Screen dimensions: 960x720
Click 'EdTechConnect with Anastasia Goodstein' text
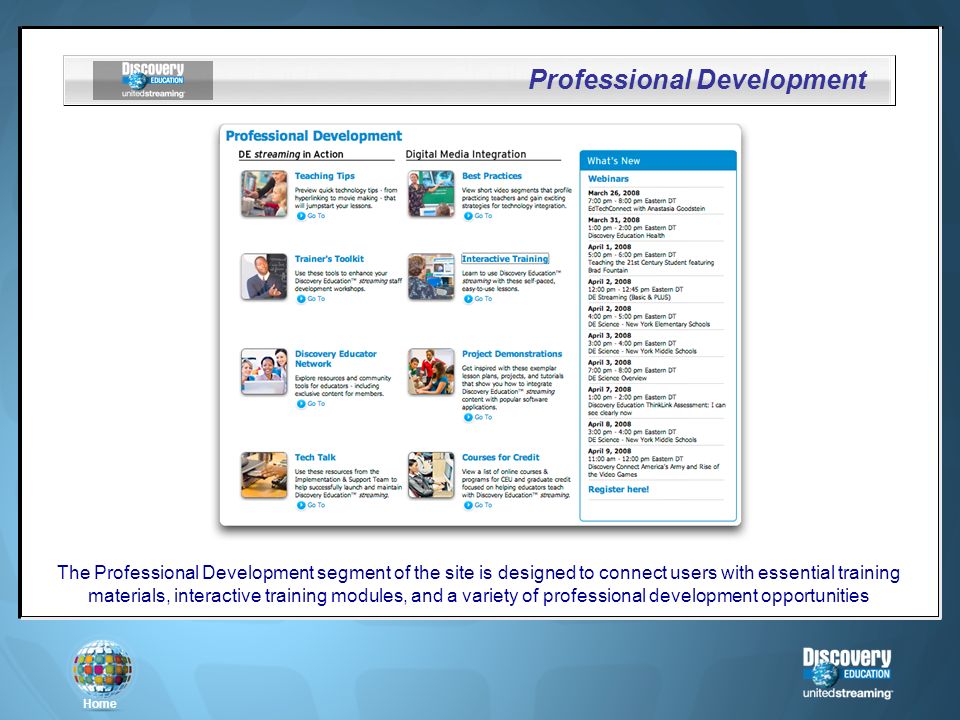pyautogui.click(x=647, y=209)
